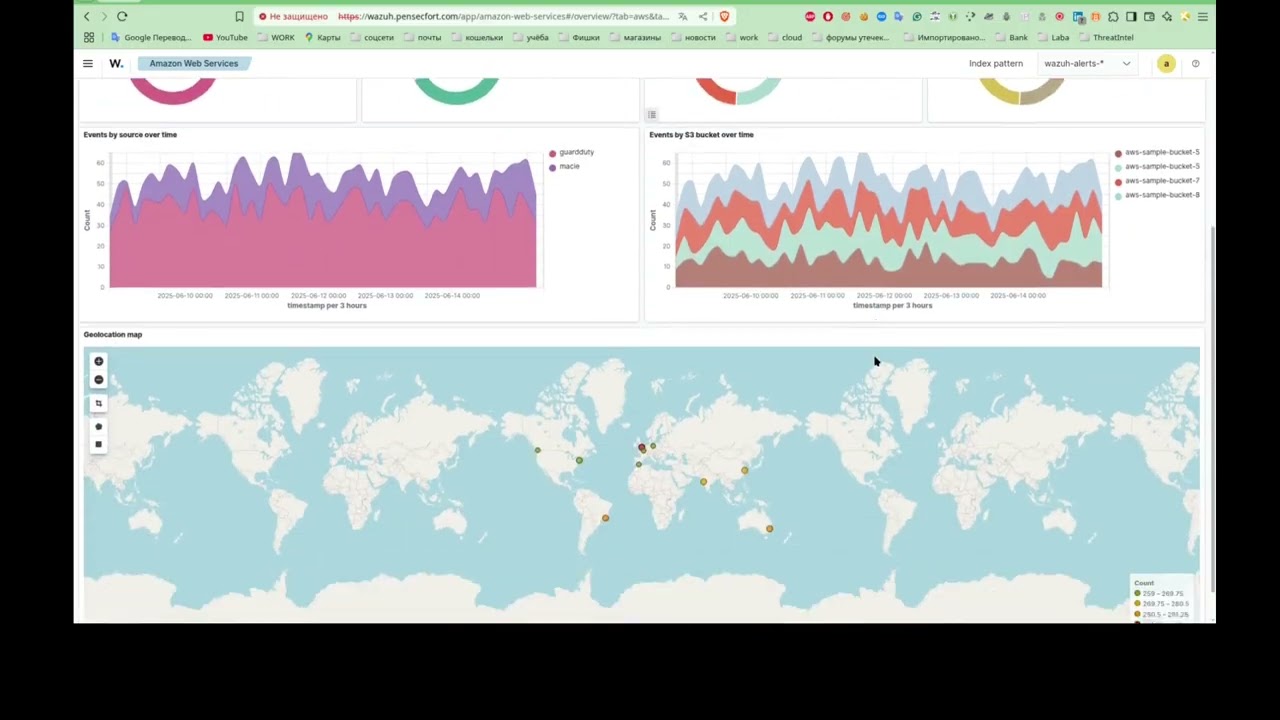
Task: Open the WORK bookmarks folder
Action: (276, 37)
